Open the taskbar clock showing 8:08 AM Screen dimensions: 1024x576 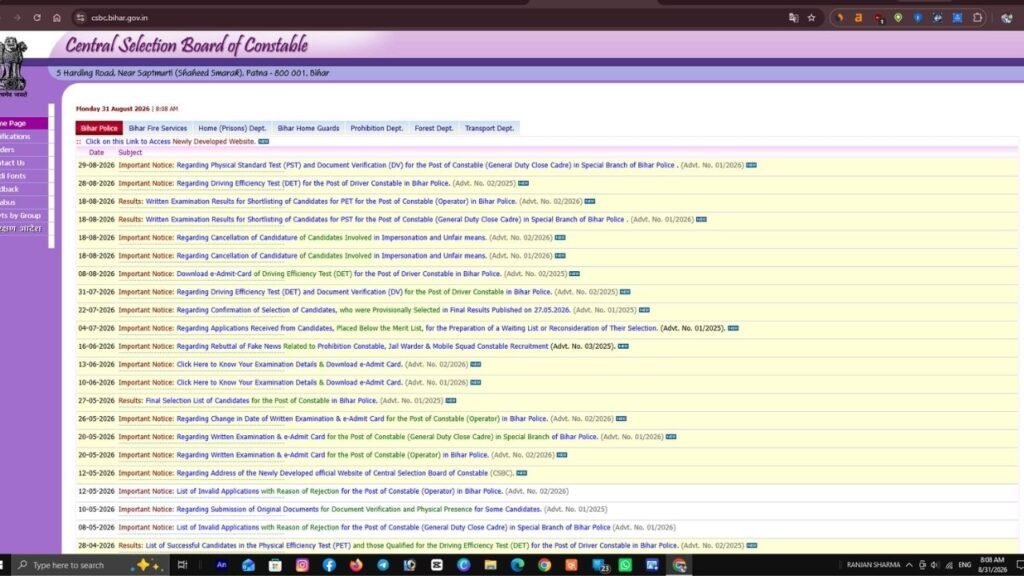click(x=992, y=565)
